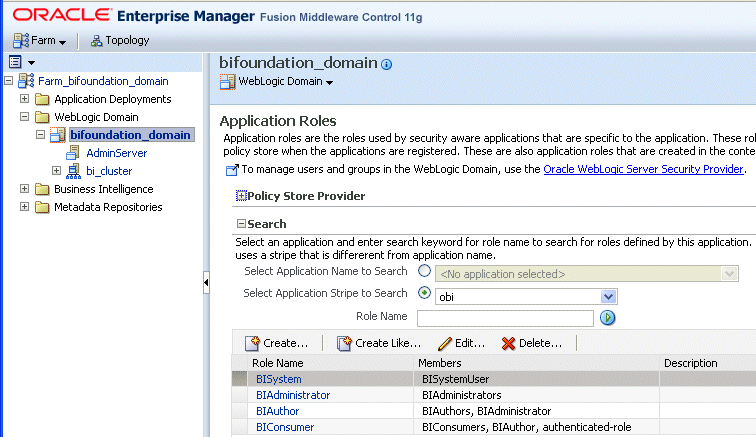
Task: Collapse the Search section
Action: tap(241, 224)
